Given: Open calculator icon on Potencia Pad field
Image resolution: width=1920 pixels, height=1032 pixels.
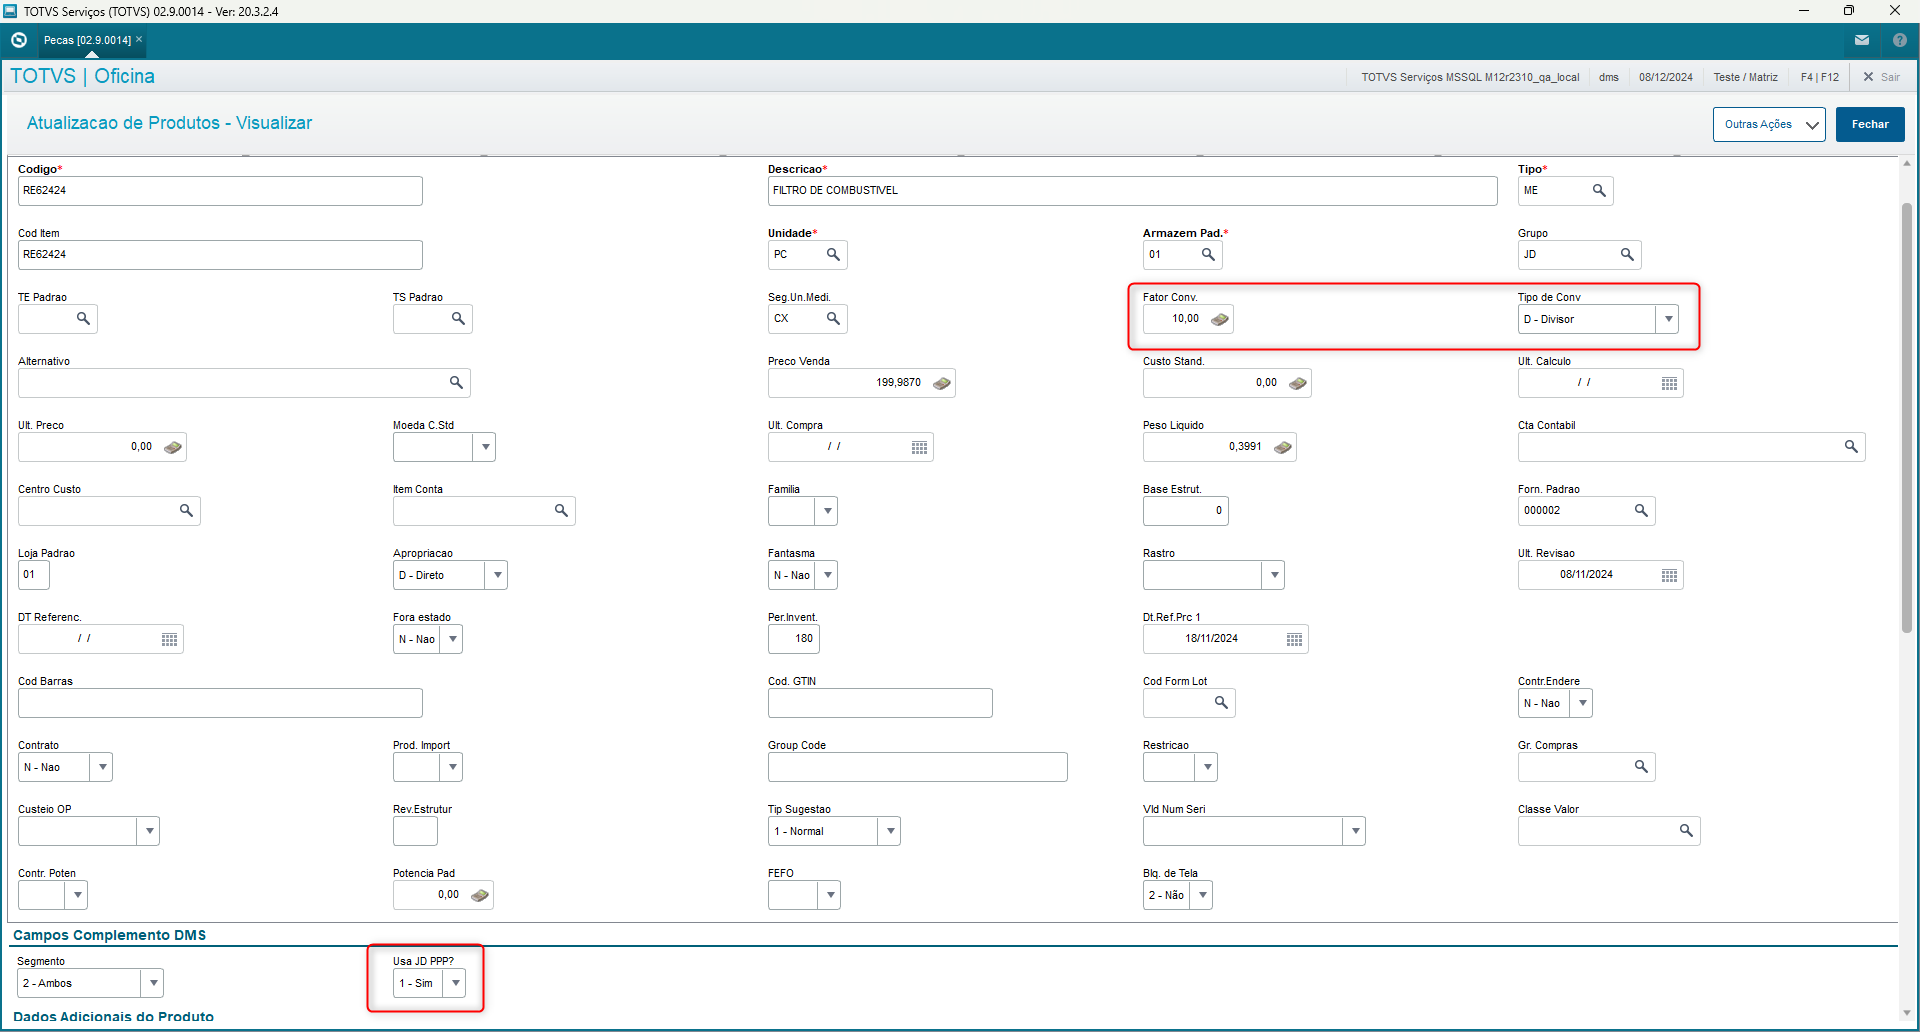Looking at the screenshot, I should 479,895.
